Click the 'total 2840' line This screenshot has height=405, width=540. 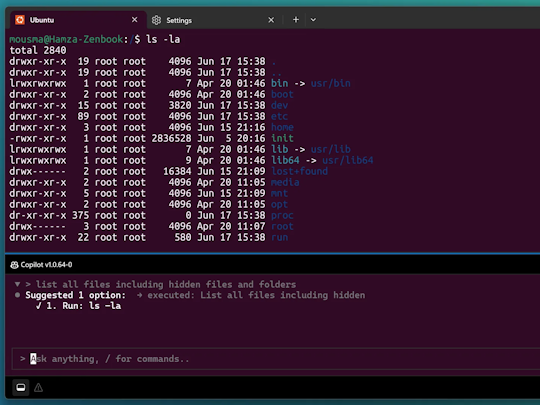pyautogui.click(x=38, y=50)
